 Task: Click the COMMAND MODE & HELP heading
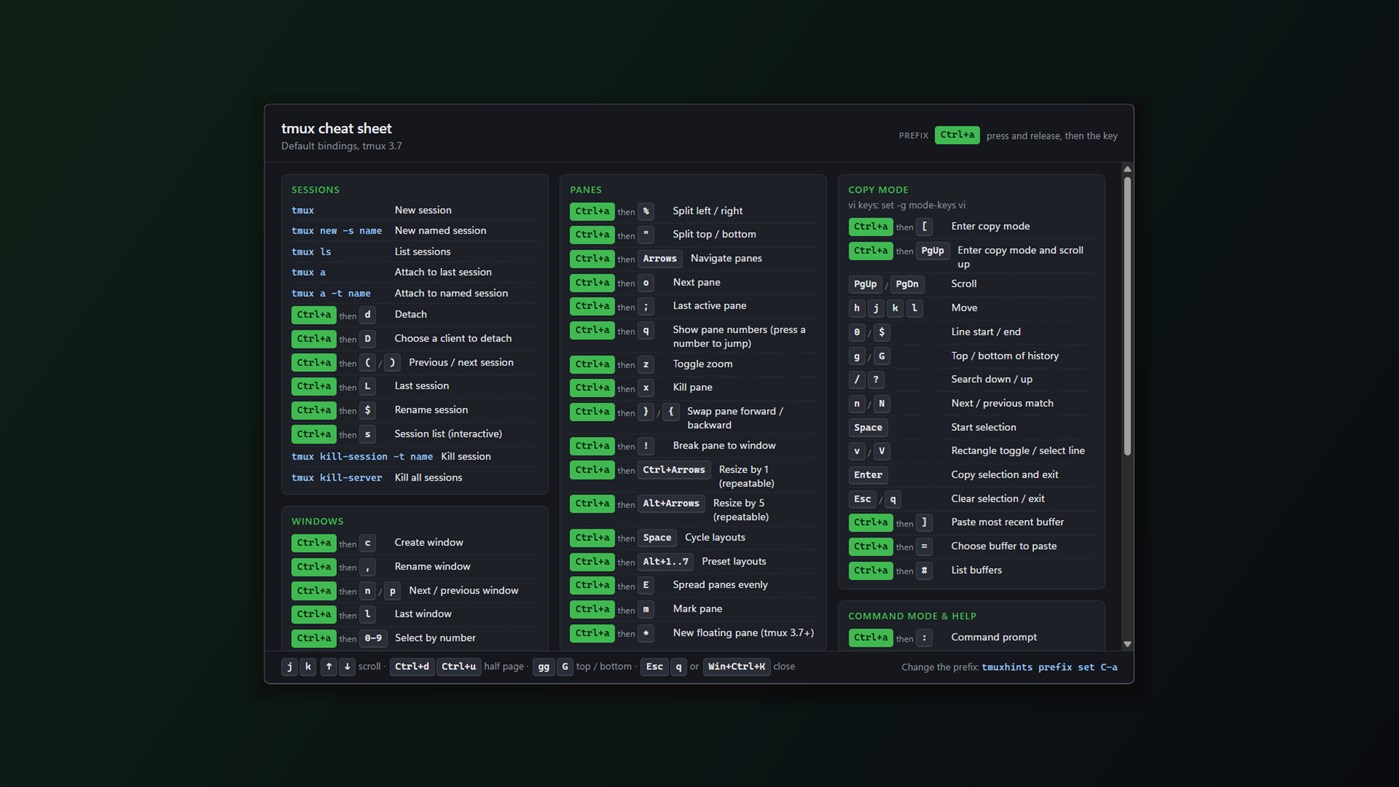[912, 616]
